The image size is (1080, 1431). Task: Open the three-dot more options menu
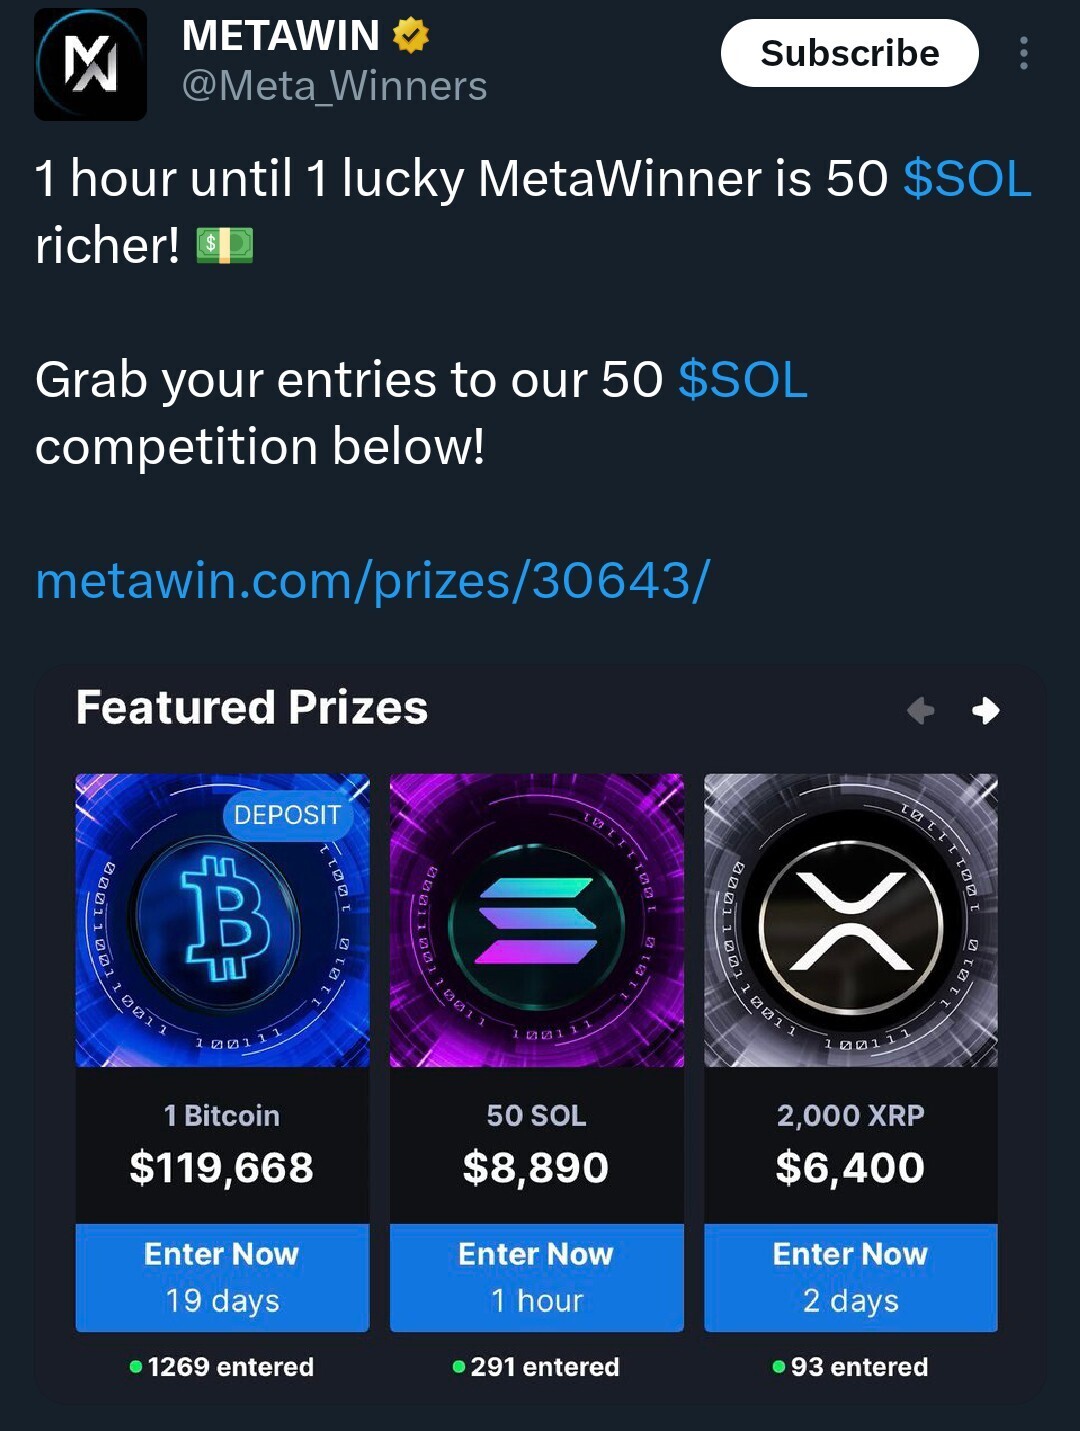[1023, 53]
